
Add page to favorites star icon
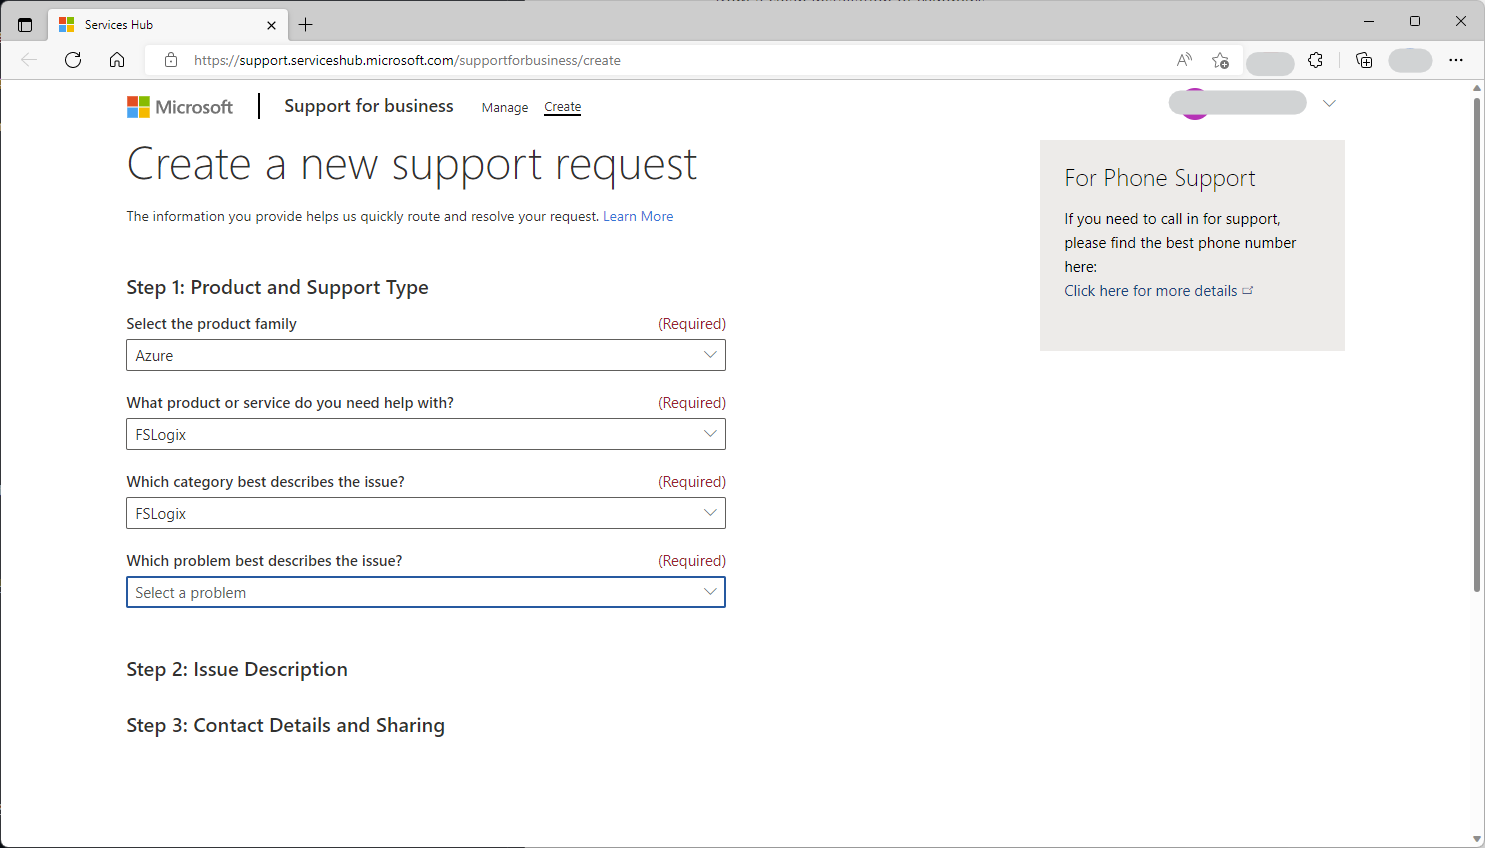(x=1220, y=60)
